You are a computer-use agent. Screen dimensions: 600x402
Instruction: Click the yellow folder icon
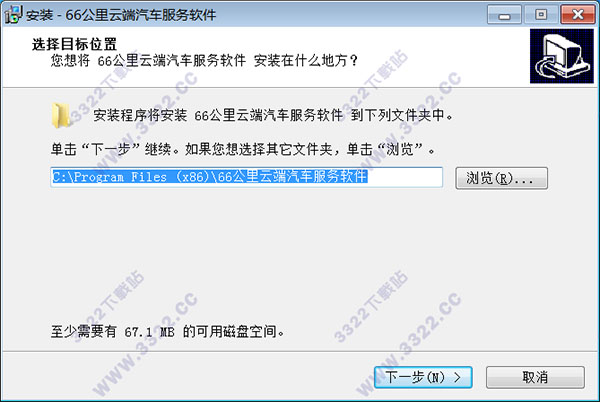tap(60, 116)
